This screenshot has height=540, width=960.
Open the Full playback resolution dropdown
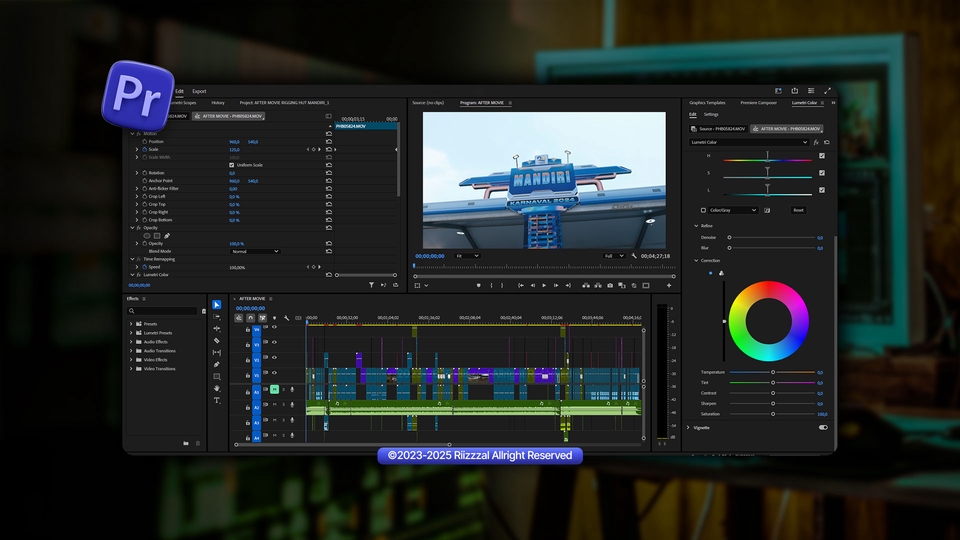pyautogui.click(x=613, y=256)
